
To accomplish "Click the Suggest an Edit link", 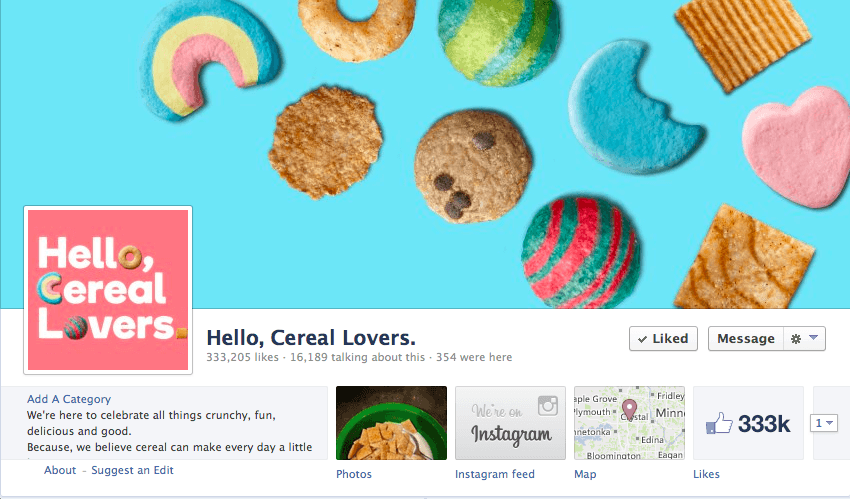I will pyautogui.click(x=132, y=470).
